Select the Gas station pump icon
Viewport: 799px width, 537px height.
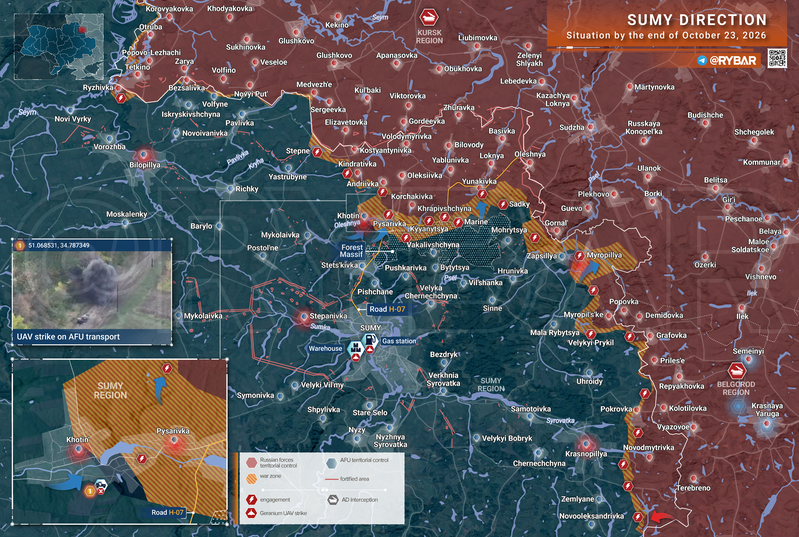[x=369, y=340]
